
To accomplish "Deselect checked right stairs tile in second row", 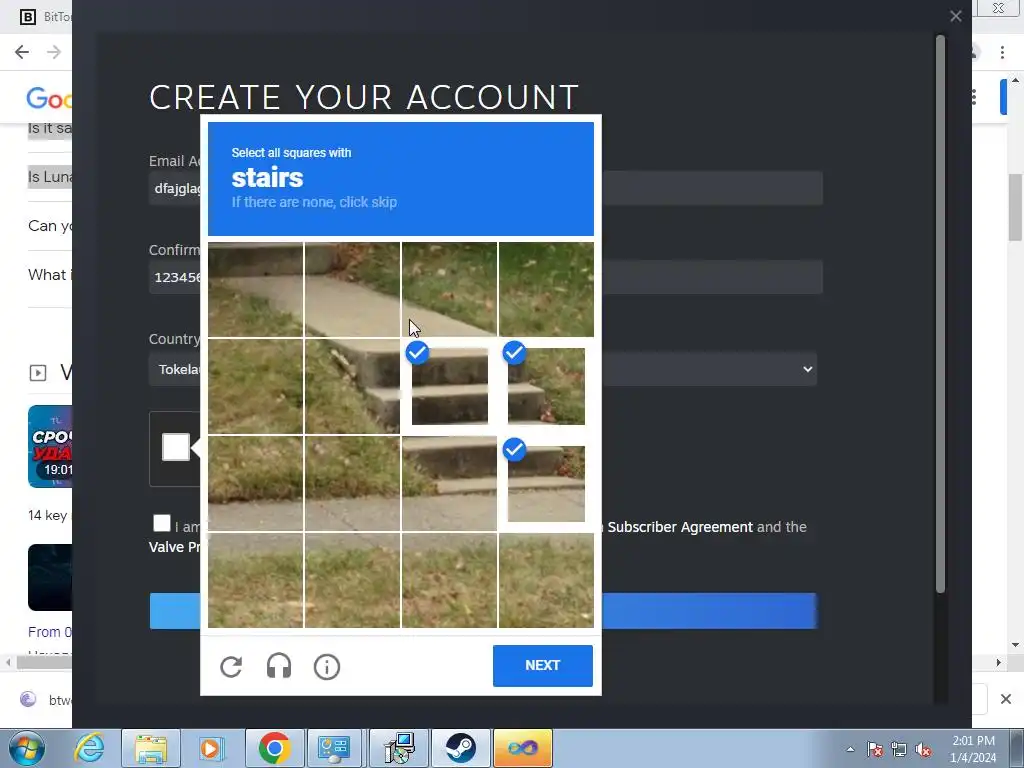I will point(546,386).
